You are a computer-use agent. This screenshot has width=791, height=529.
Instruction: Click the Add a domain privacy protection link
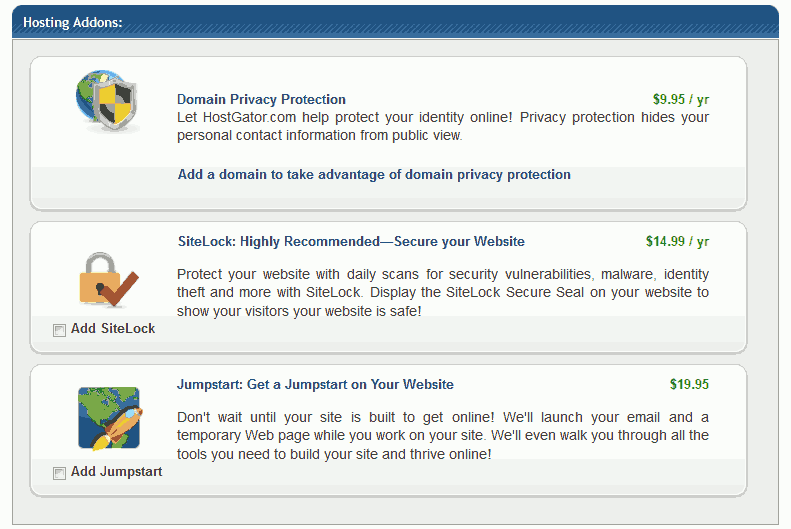[x=374, y=174]
